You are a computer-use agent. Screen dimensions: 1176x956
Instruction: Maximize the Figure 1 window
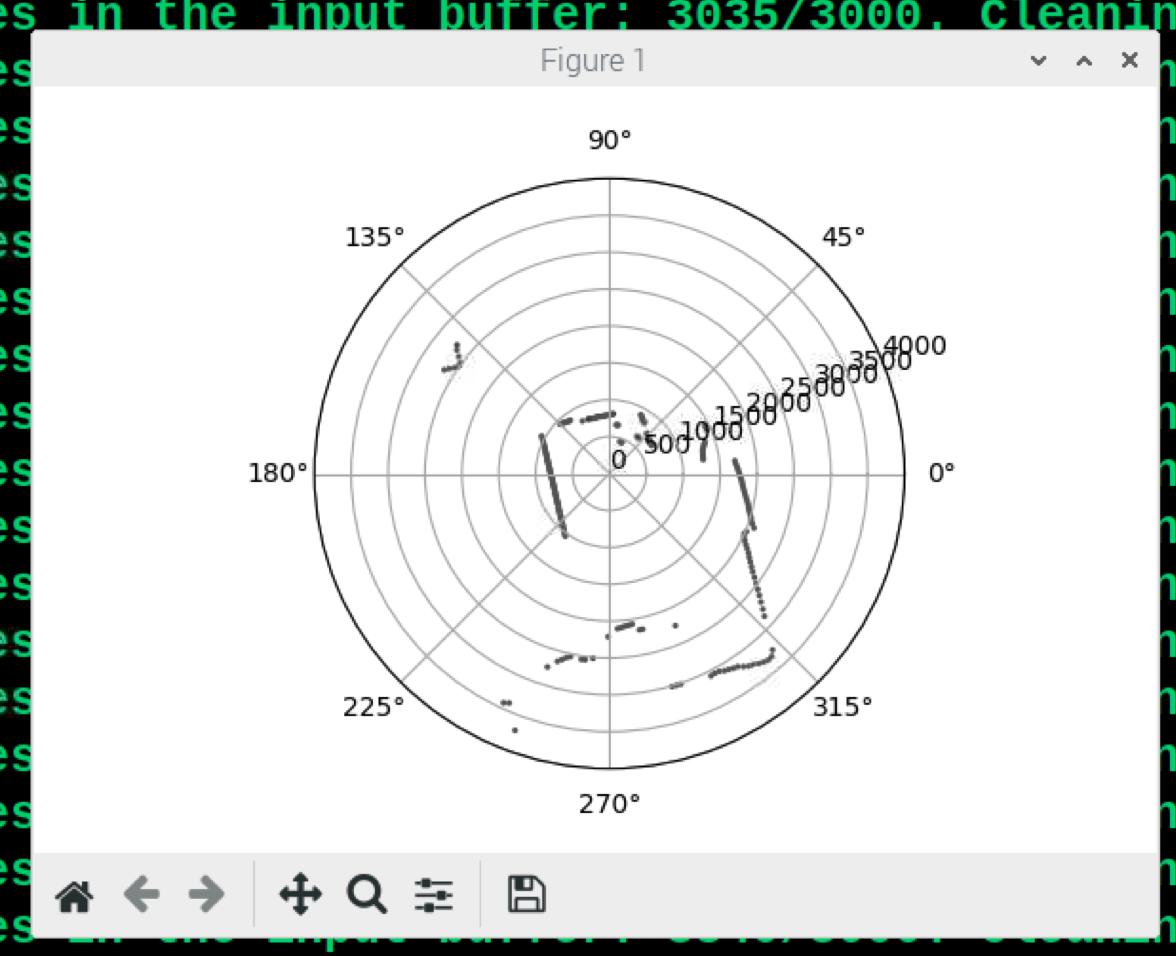point(1084,61)
